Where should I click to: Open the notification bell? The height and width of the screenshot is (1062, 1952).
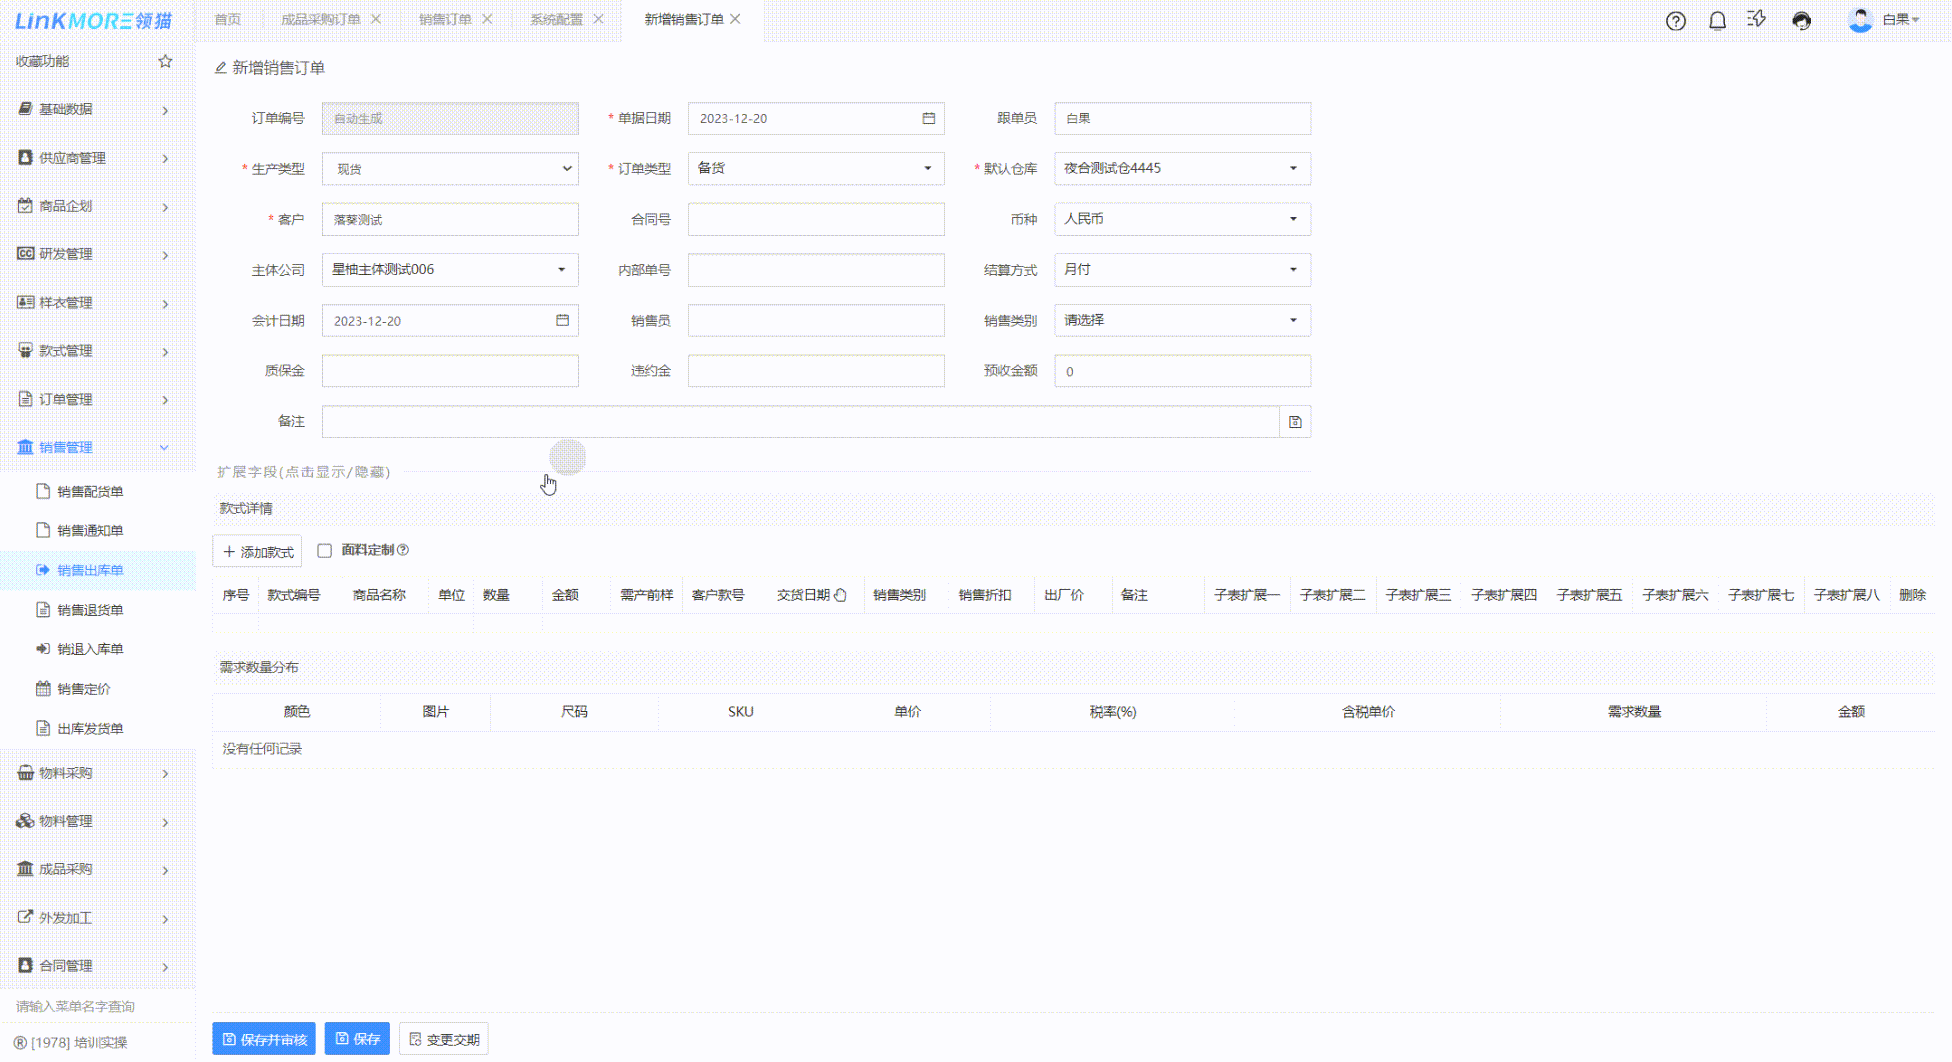click(x=1717, y=21)
